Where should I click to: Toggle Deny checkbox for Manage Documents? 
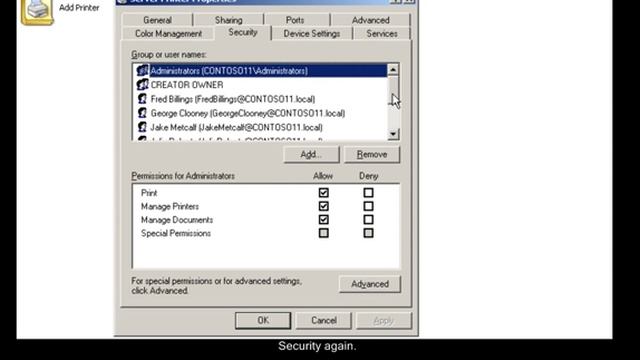[x=368, y=220]
